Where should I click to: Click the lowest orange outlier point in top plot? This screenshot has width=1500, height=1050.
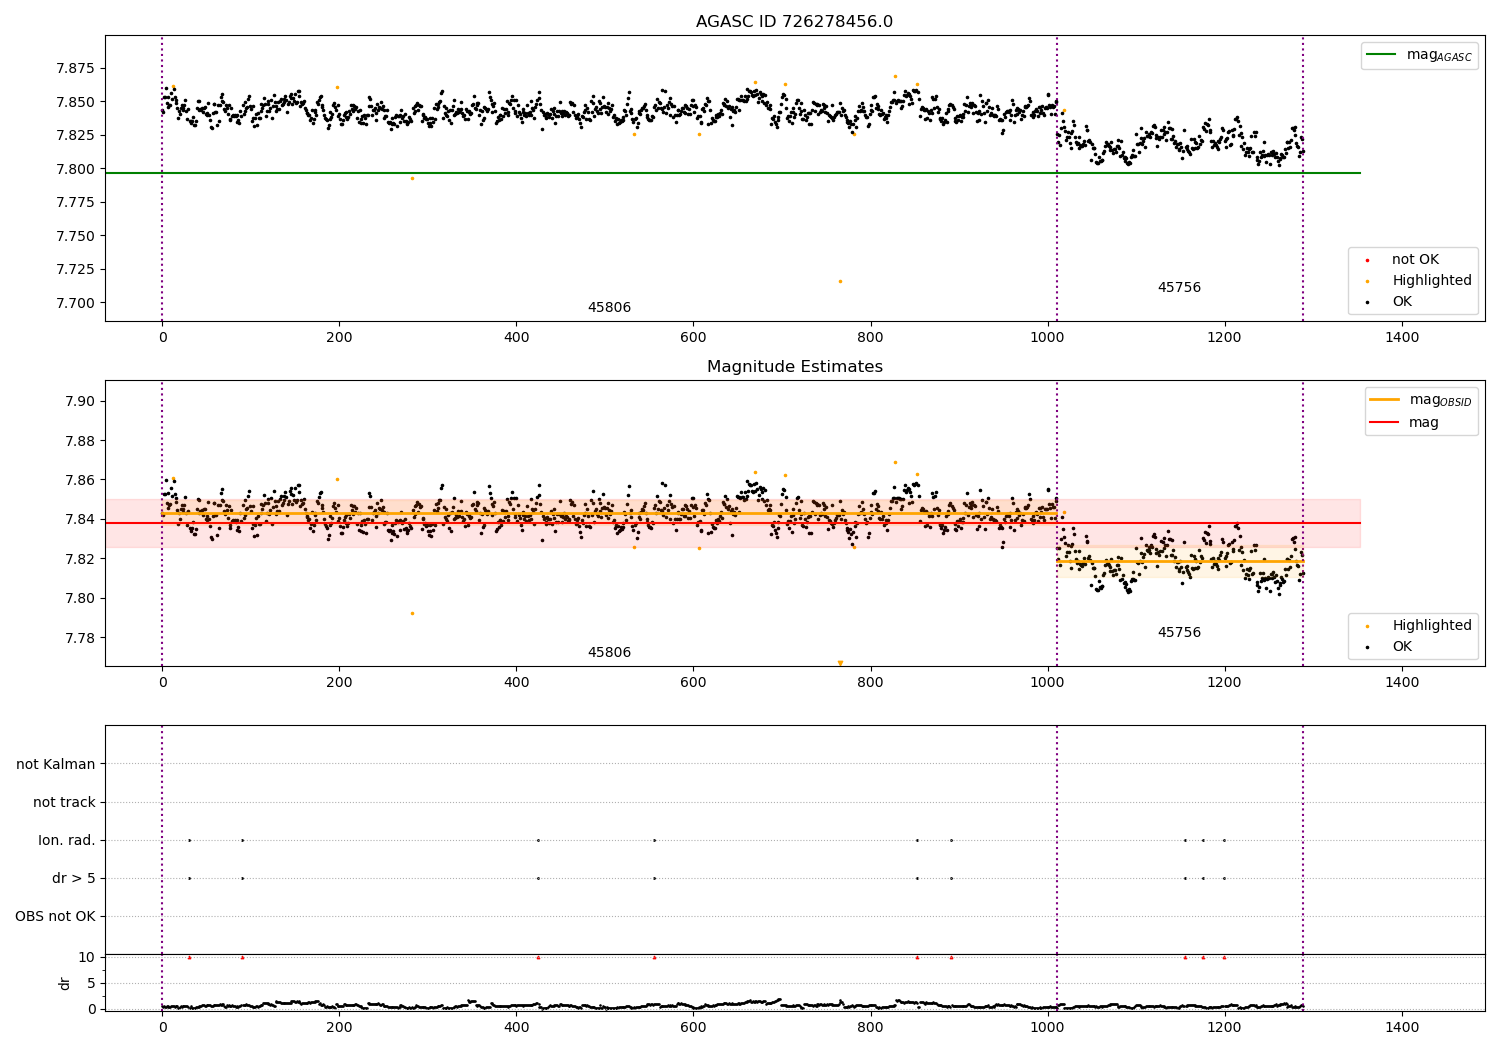point(840,281)
